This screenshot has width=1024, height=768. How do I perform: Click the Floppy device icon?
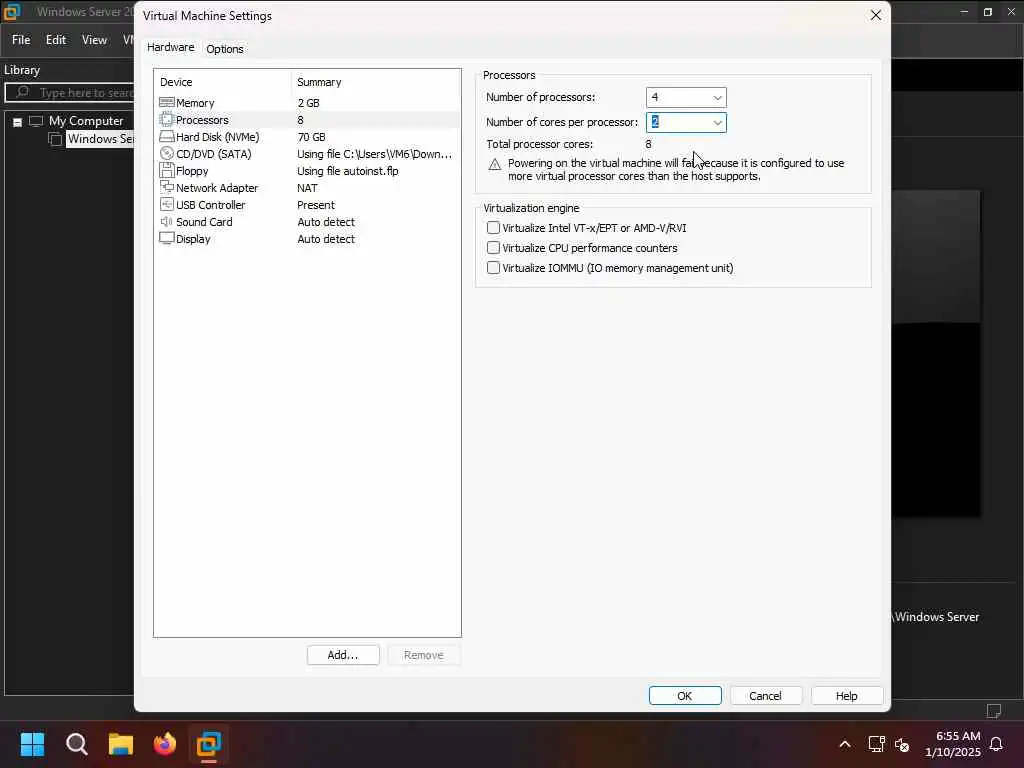167,170
